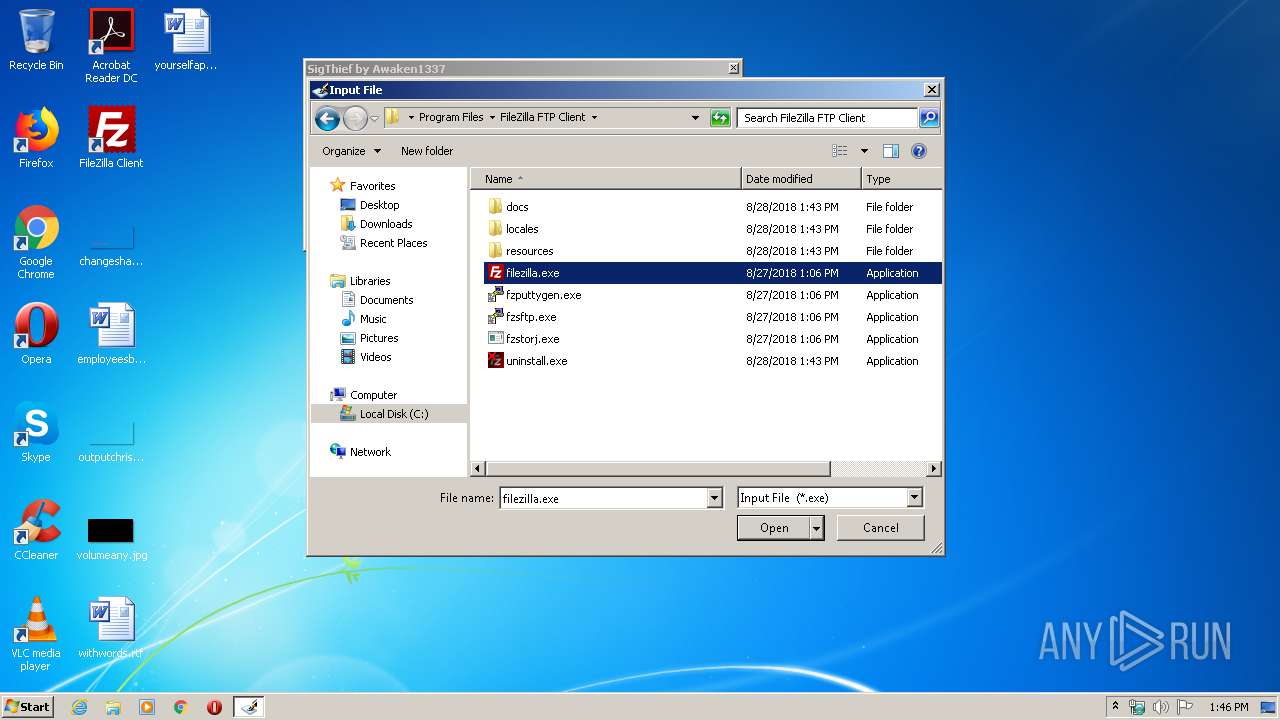Click the volume icon in system tray
Image resolution: width=1280 pixels, height=720 pixels.
(1161, 707)
